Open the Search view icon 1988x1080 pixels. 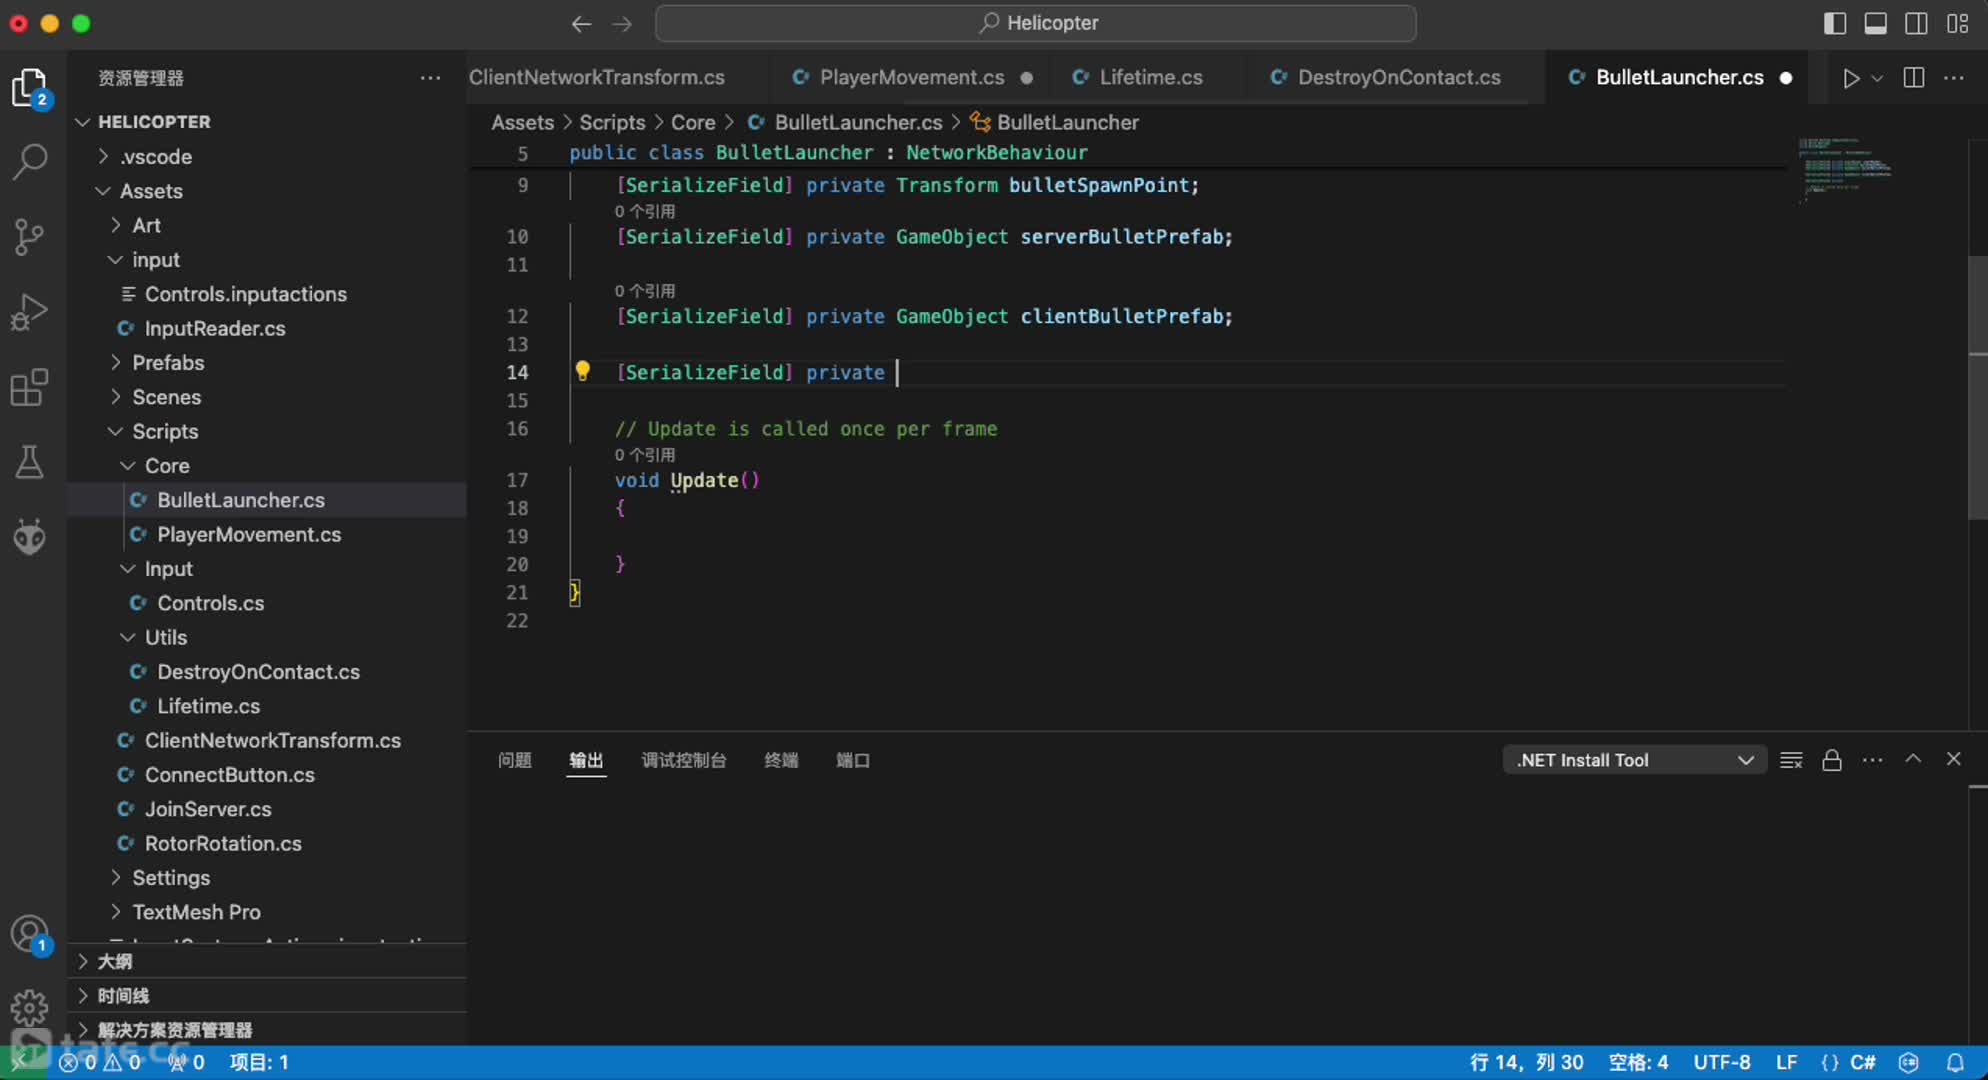point(29,161)
